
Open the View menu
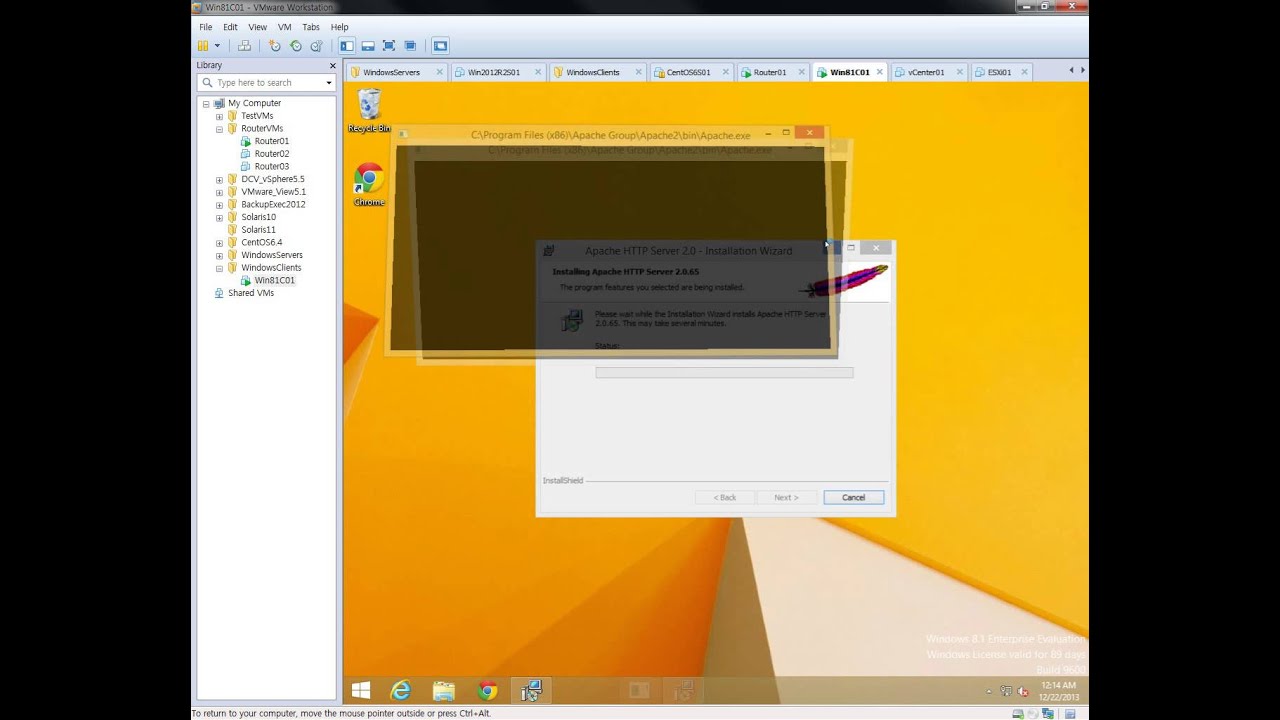coord(257,27)
